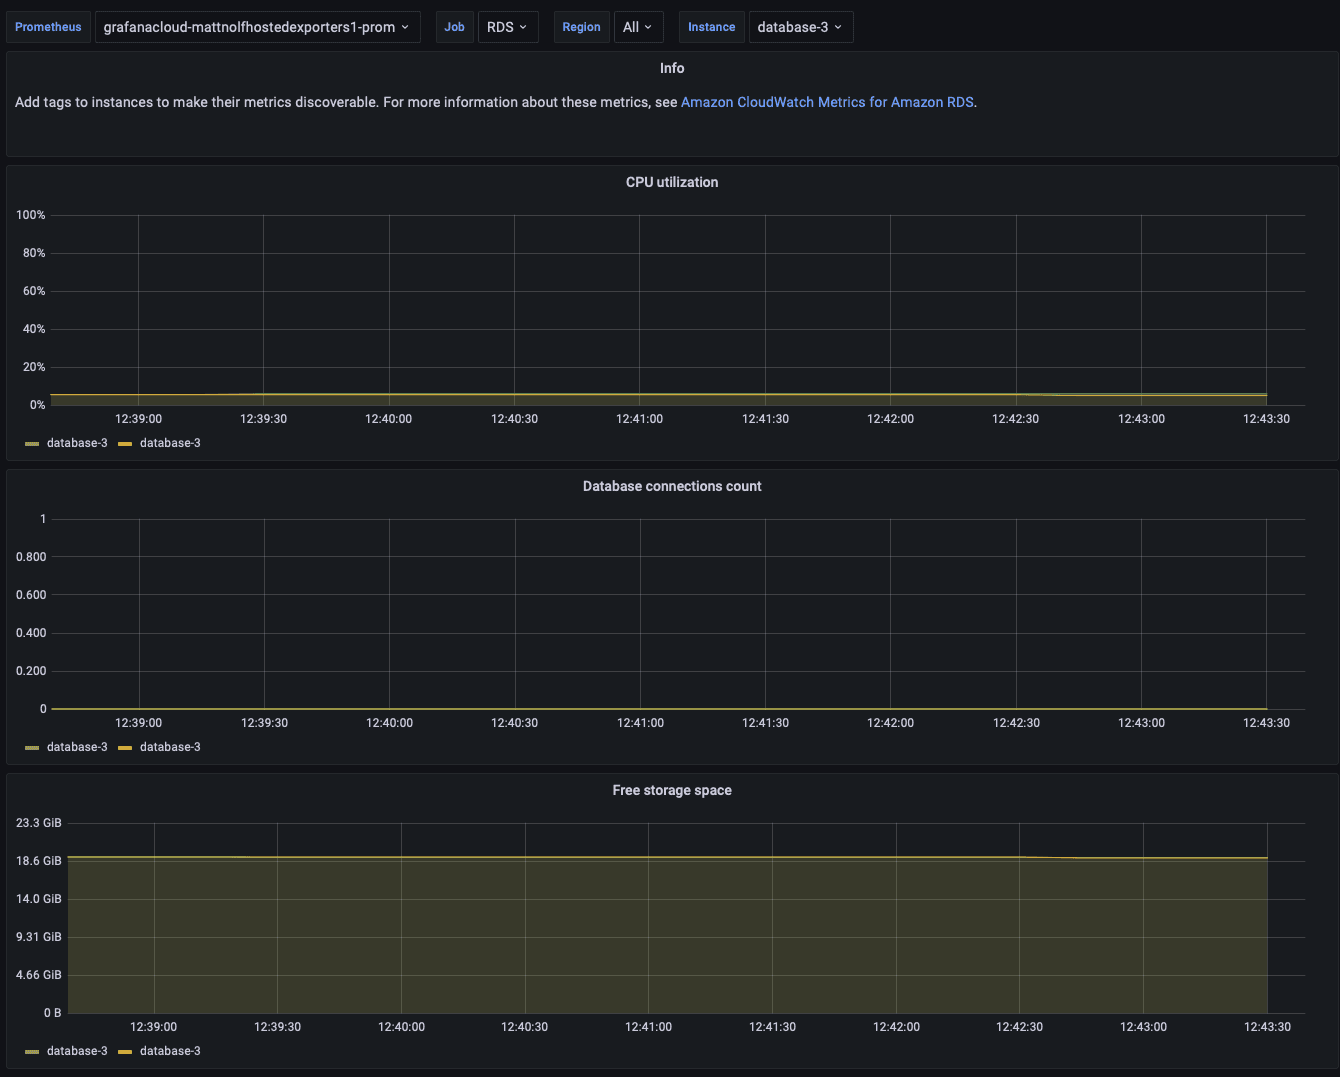Click yellow legend color swatch in Free storage space

coord(125,1052)
